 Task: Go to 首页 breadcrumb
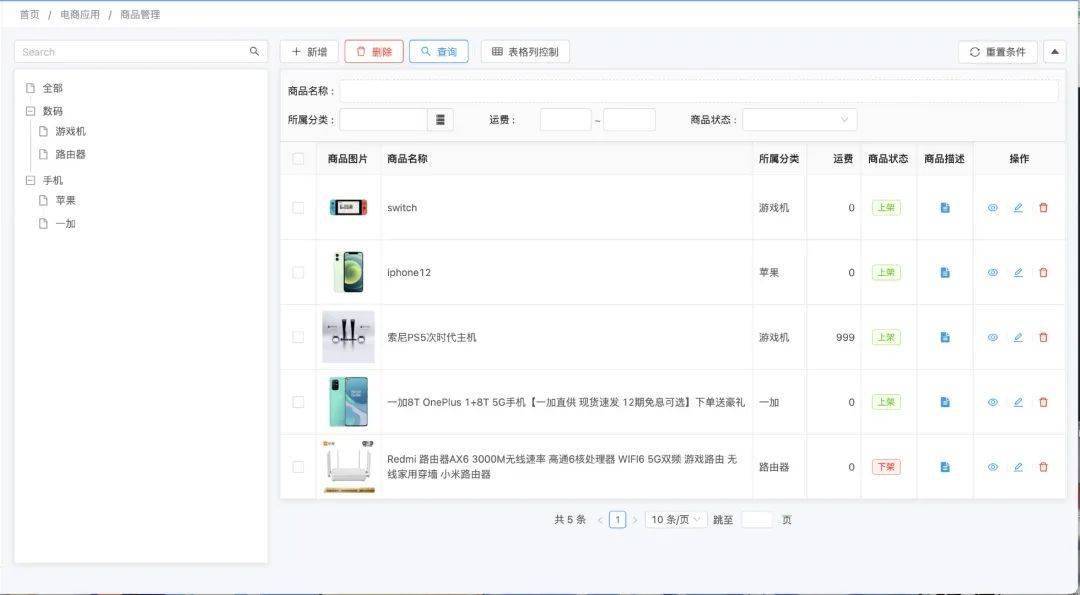pyautogui.click(x=30, y=14)
